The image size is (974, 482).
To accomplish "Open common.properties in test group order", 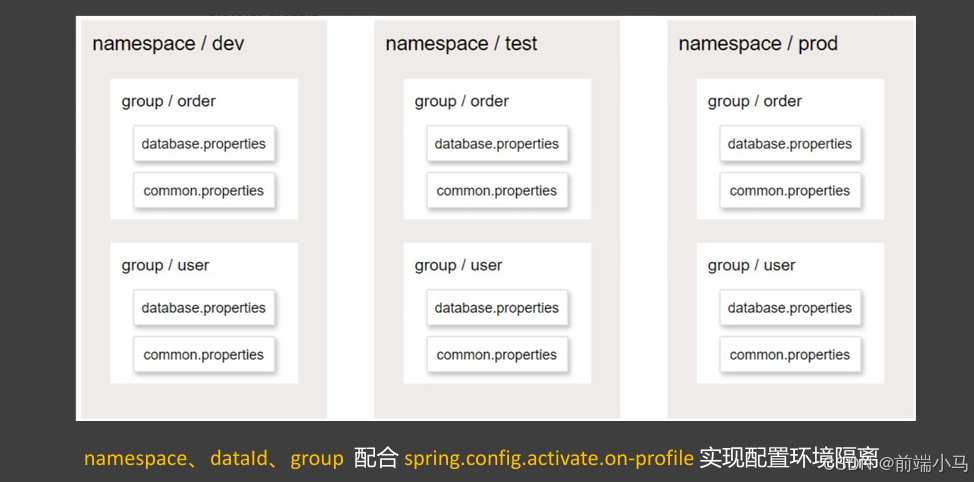I will 497,191.
